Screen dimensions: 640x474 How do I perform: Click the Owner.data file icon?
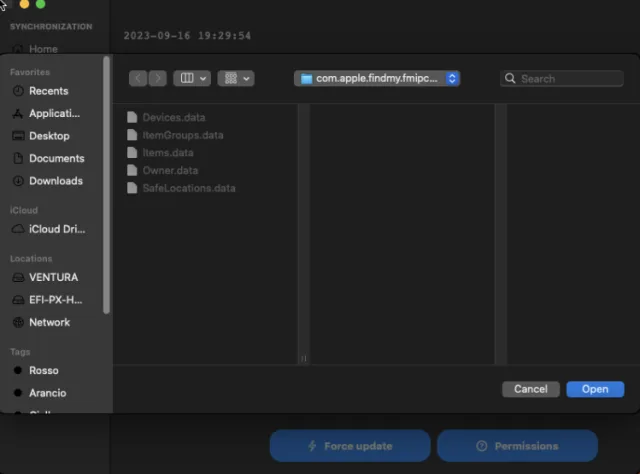(x=132, y=170)
